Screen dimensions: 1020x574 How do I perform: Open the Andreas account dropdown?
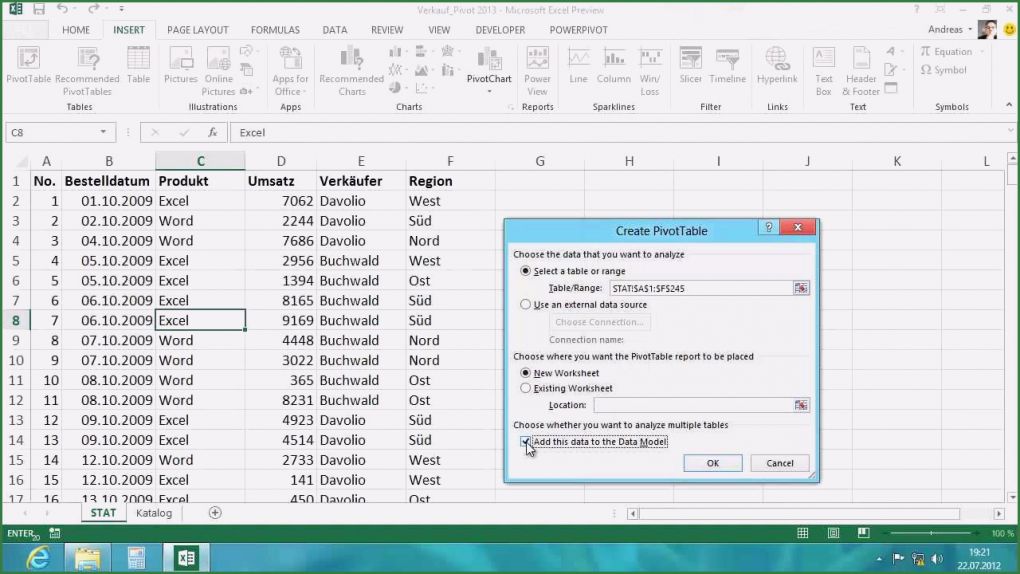pos(969,29)
